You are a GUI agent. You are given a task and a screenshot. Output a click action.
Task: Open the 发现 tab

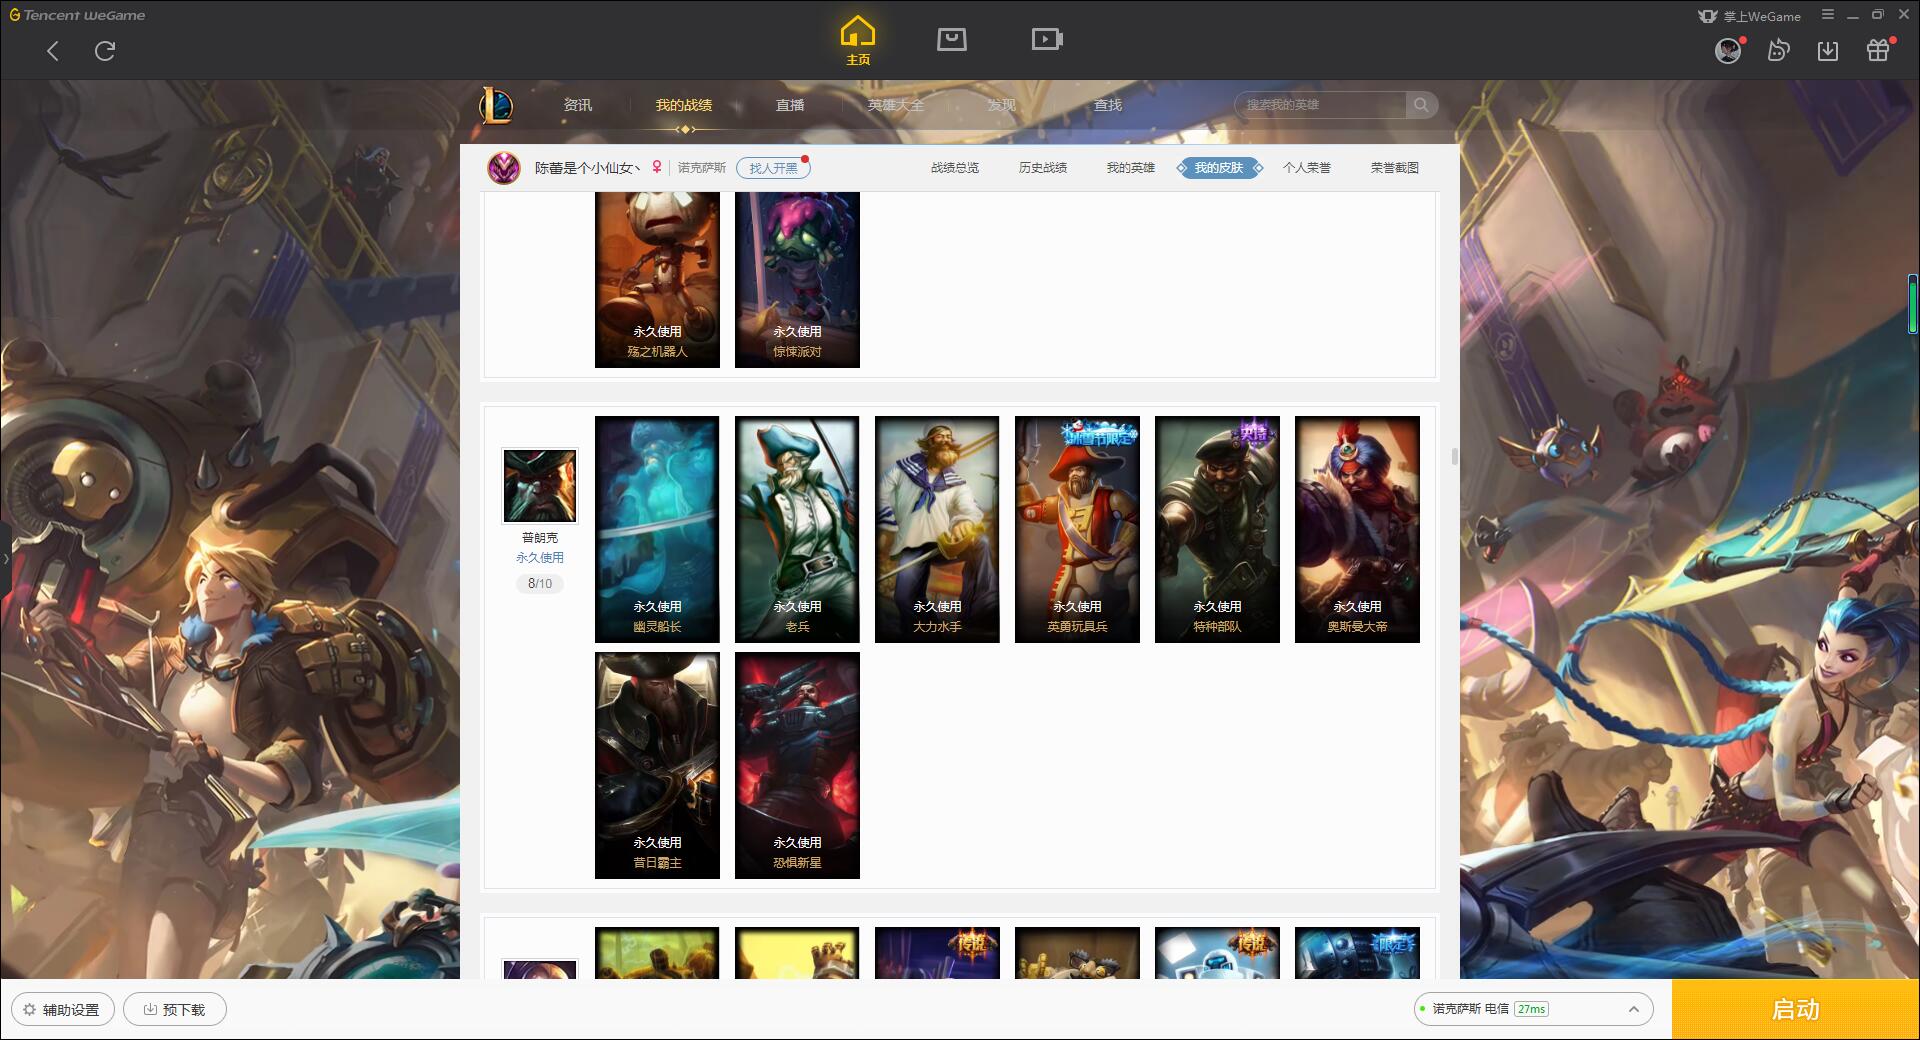click(1002, 105)
